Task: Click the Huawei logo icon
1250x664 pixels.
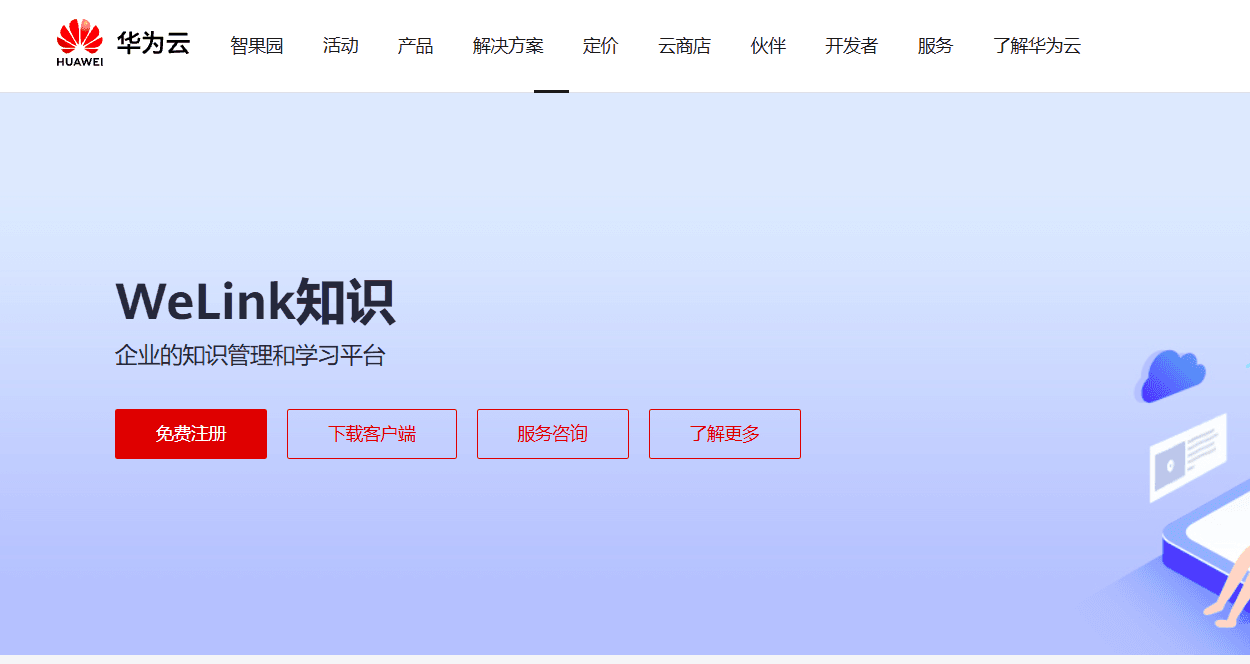Action: pyautogui.click(x=80, y=44)
